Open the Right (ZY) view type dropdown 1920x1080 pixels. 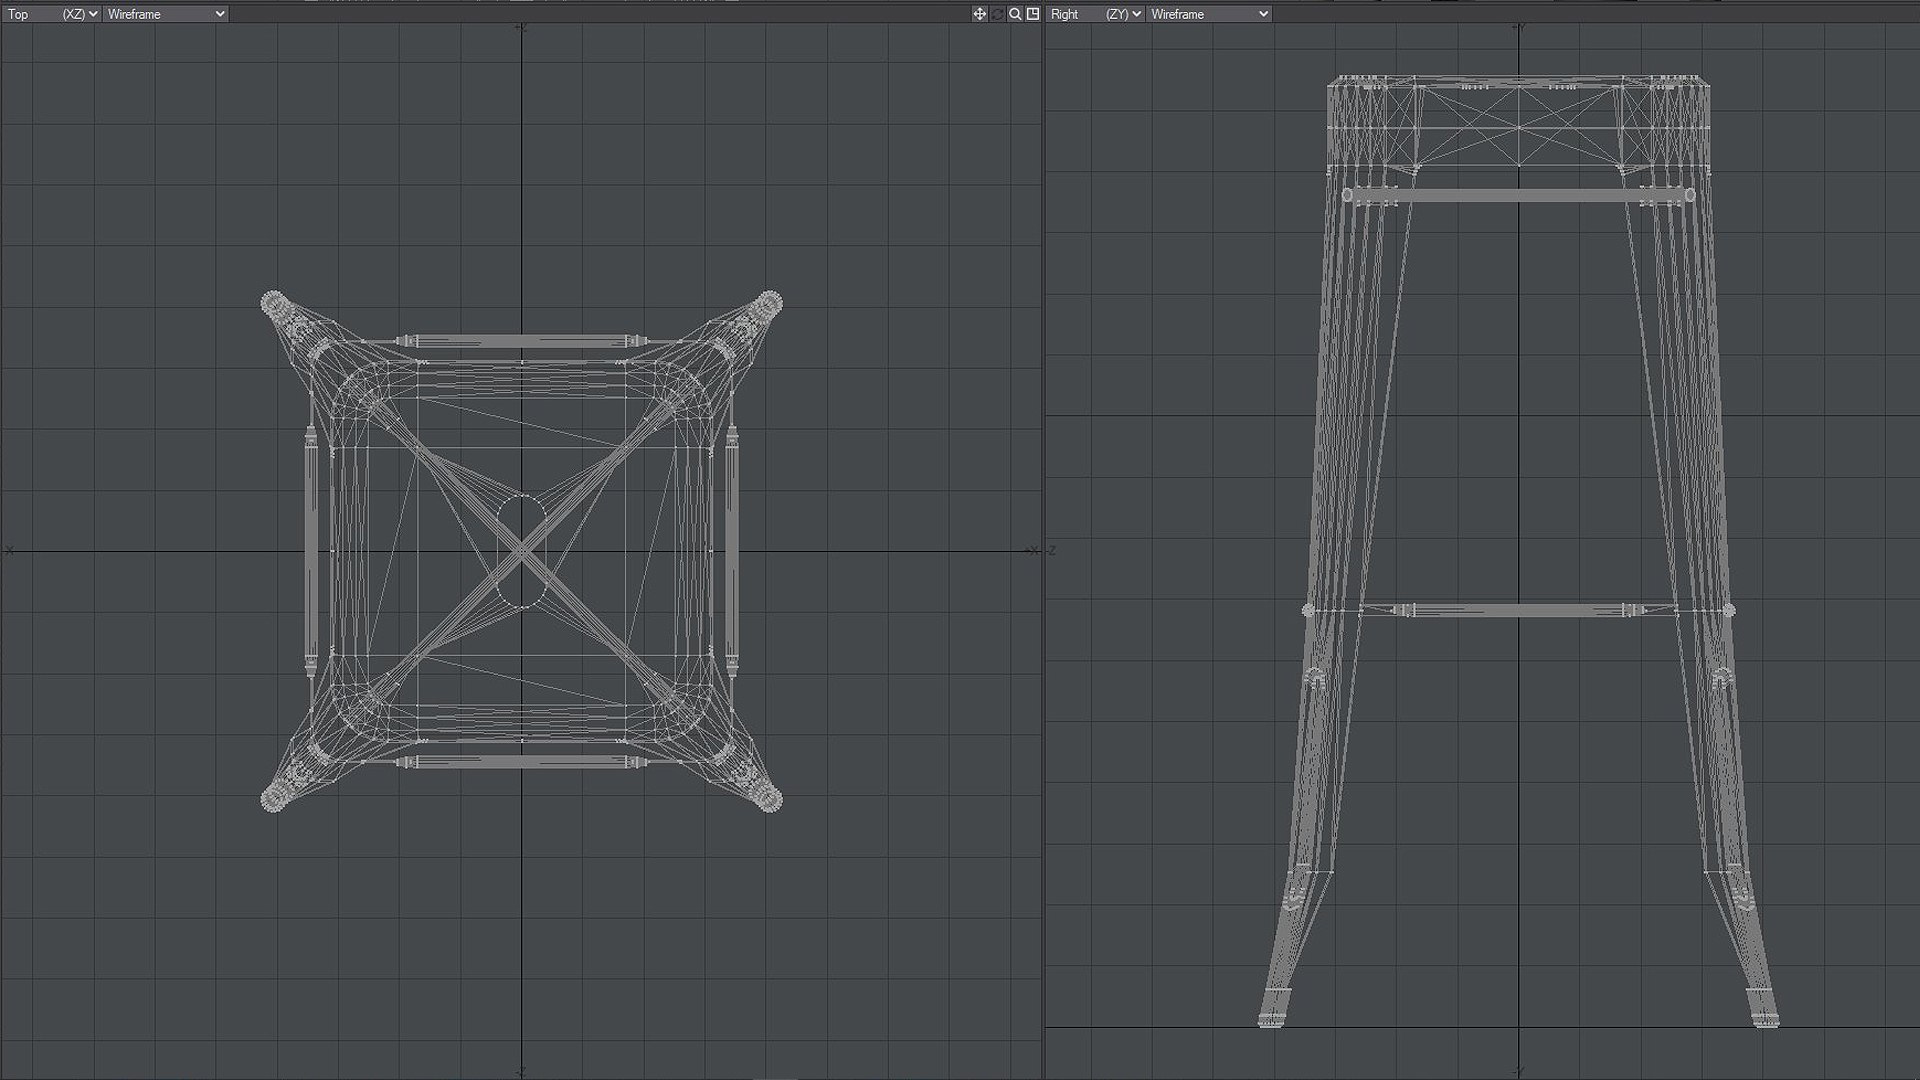pyautogui.click(x=1095, y=14)
